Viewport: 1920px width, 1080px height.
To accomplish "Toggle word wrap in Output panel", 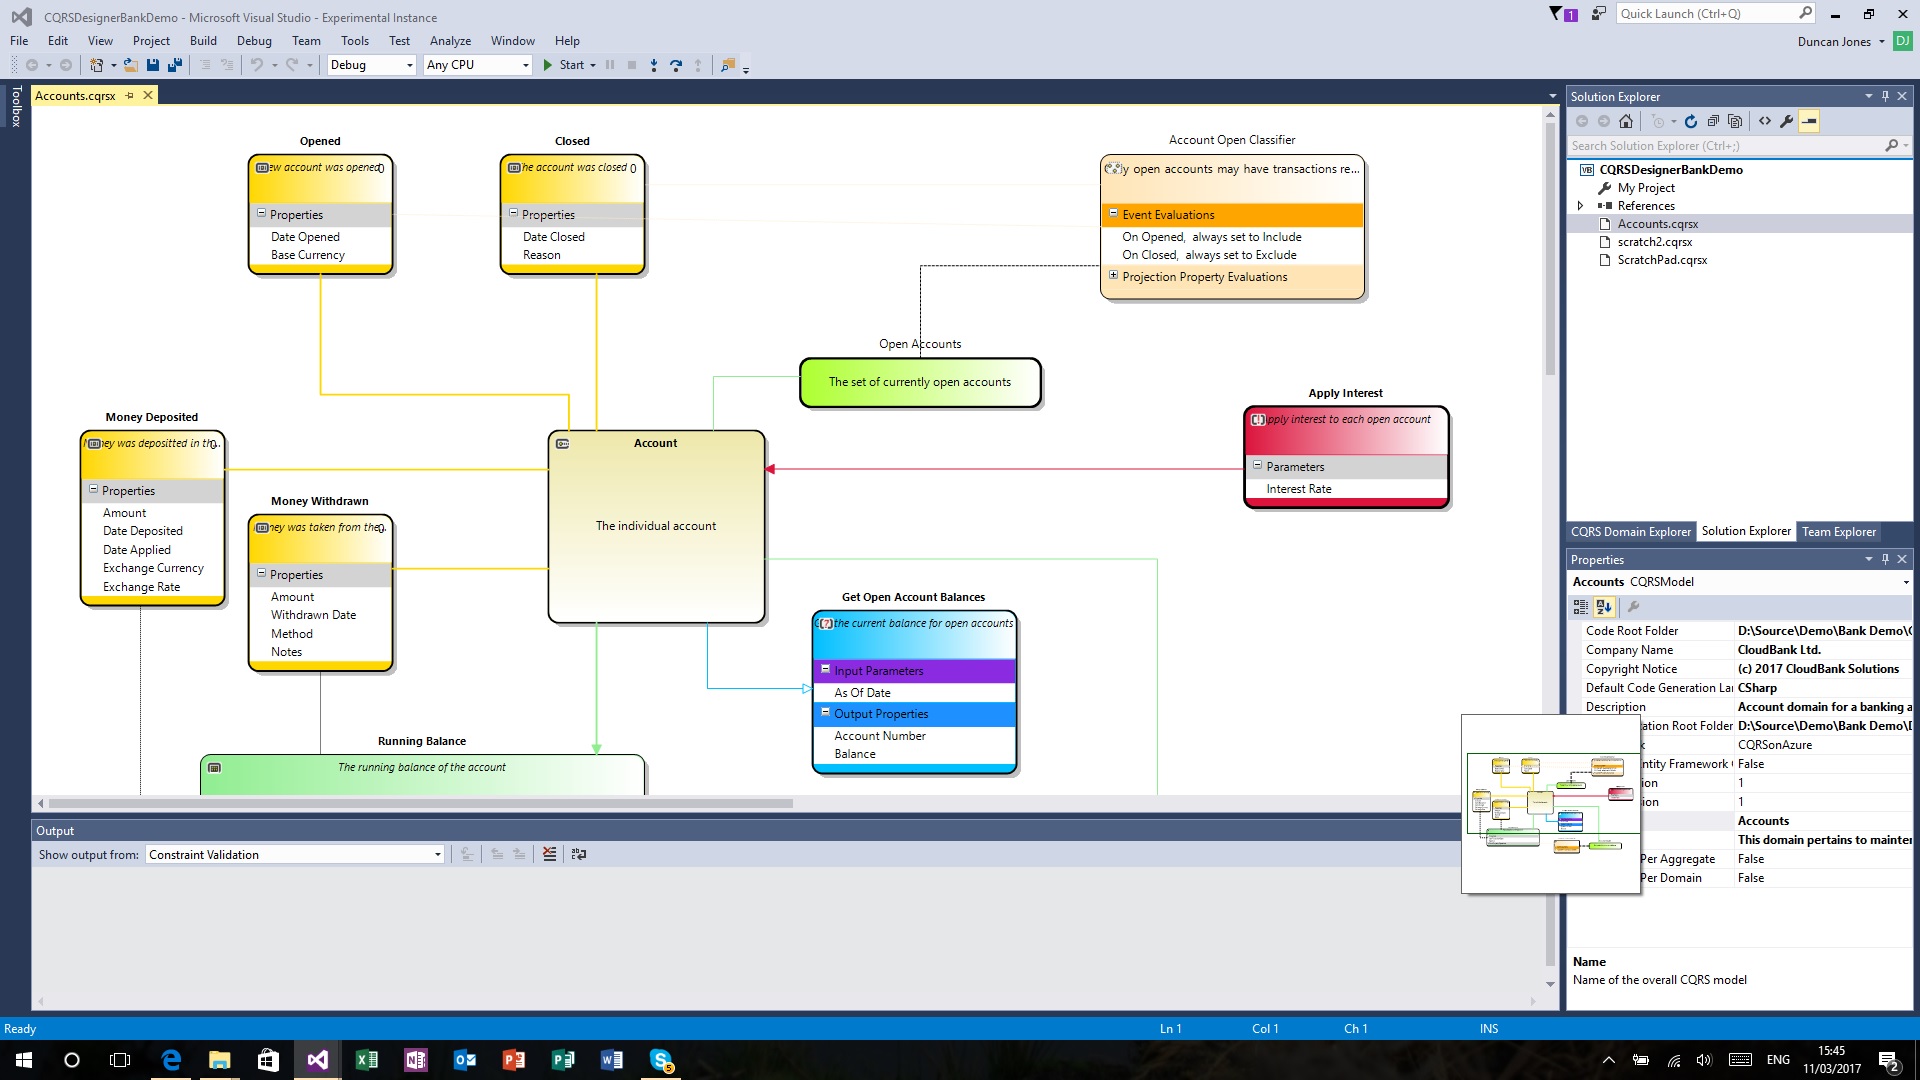I will (578, 854).
